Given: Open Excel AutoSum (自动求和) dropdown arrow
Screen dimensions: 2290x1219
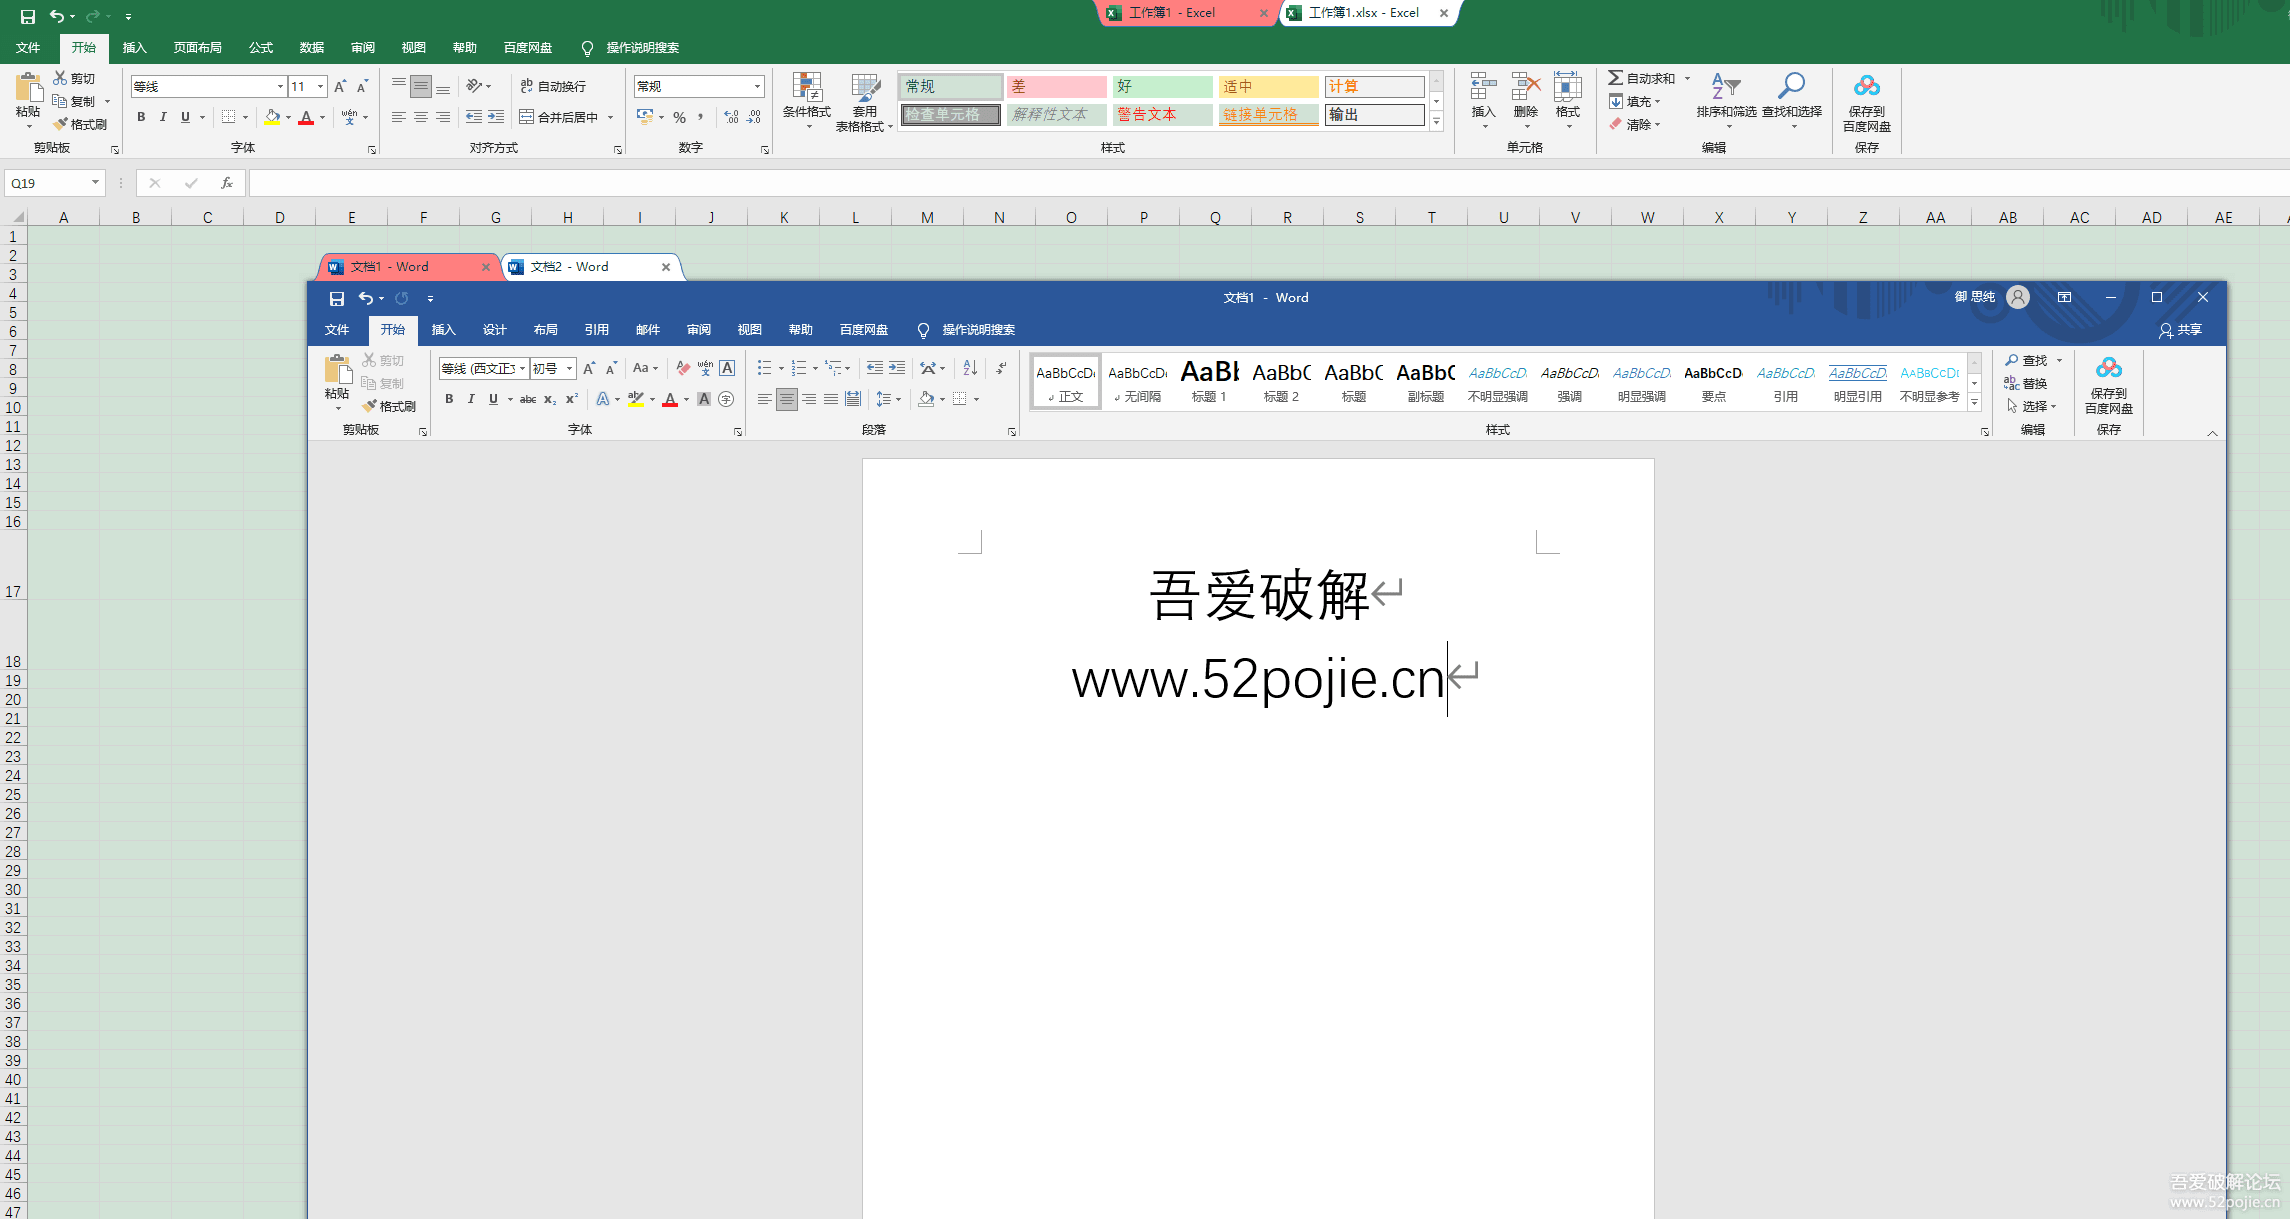Looking at the screenshot, I should (x=1687, y=78).
